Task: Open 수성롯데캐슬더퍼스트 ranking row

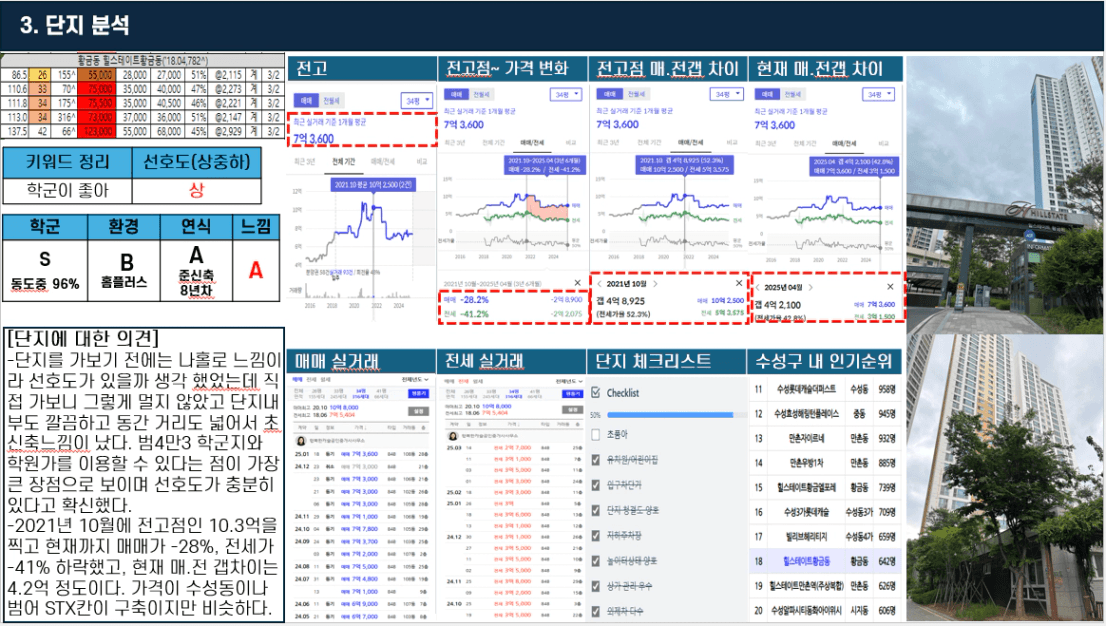Action: 823,389
